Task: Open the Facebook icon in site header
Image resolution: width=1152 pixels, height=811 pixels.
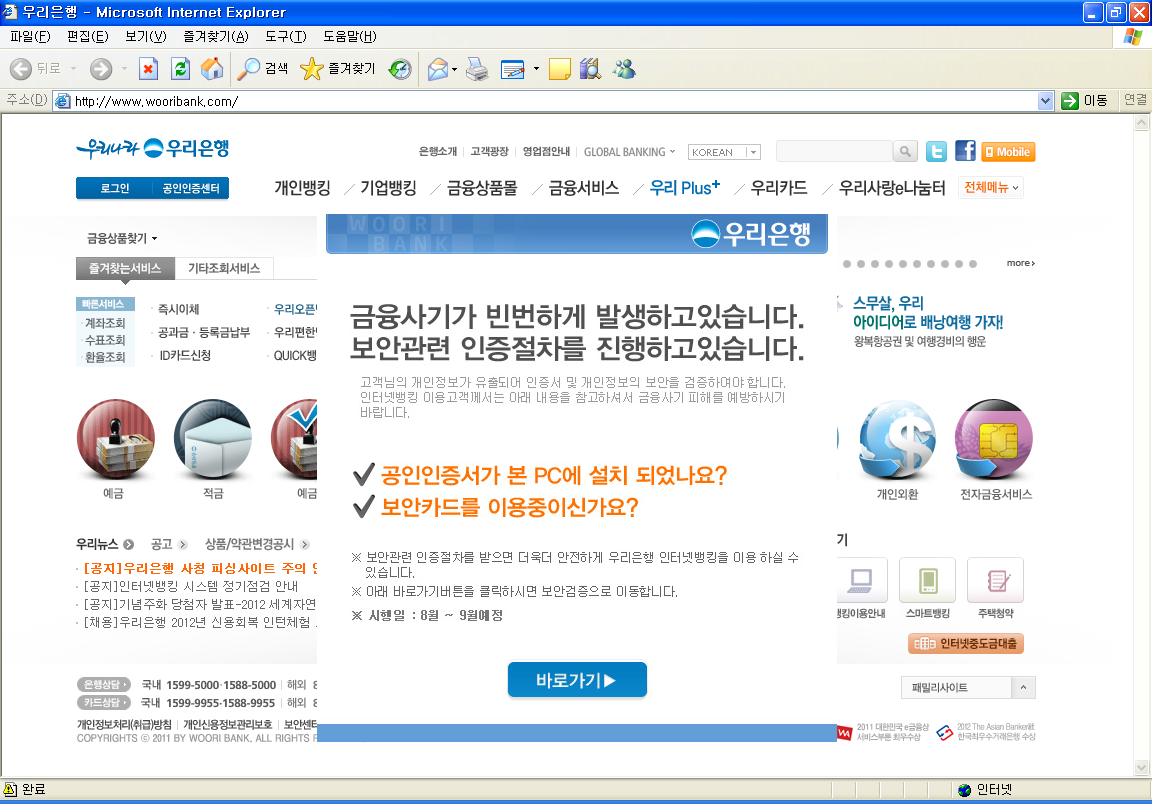Action: pos(965,151)
